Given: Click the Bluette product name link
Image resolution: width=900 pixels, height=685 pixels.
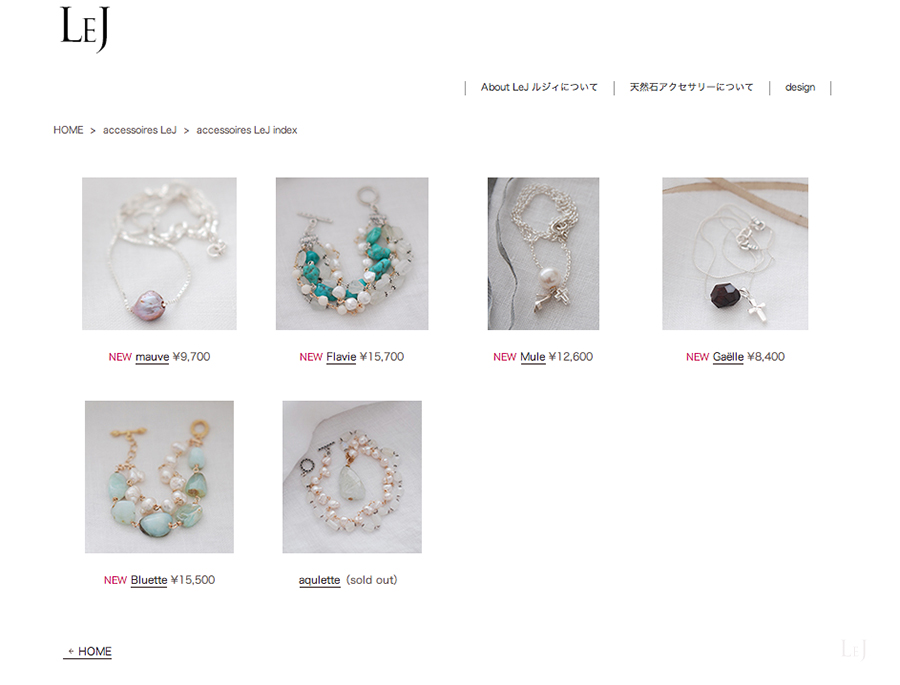Looking at the screenshot, I should coord(149,580).
